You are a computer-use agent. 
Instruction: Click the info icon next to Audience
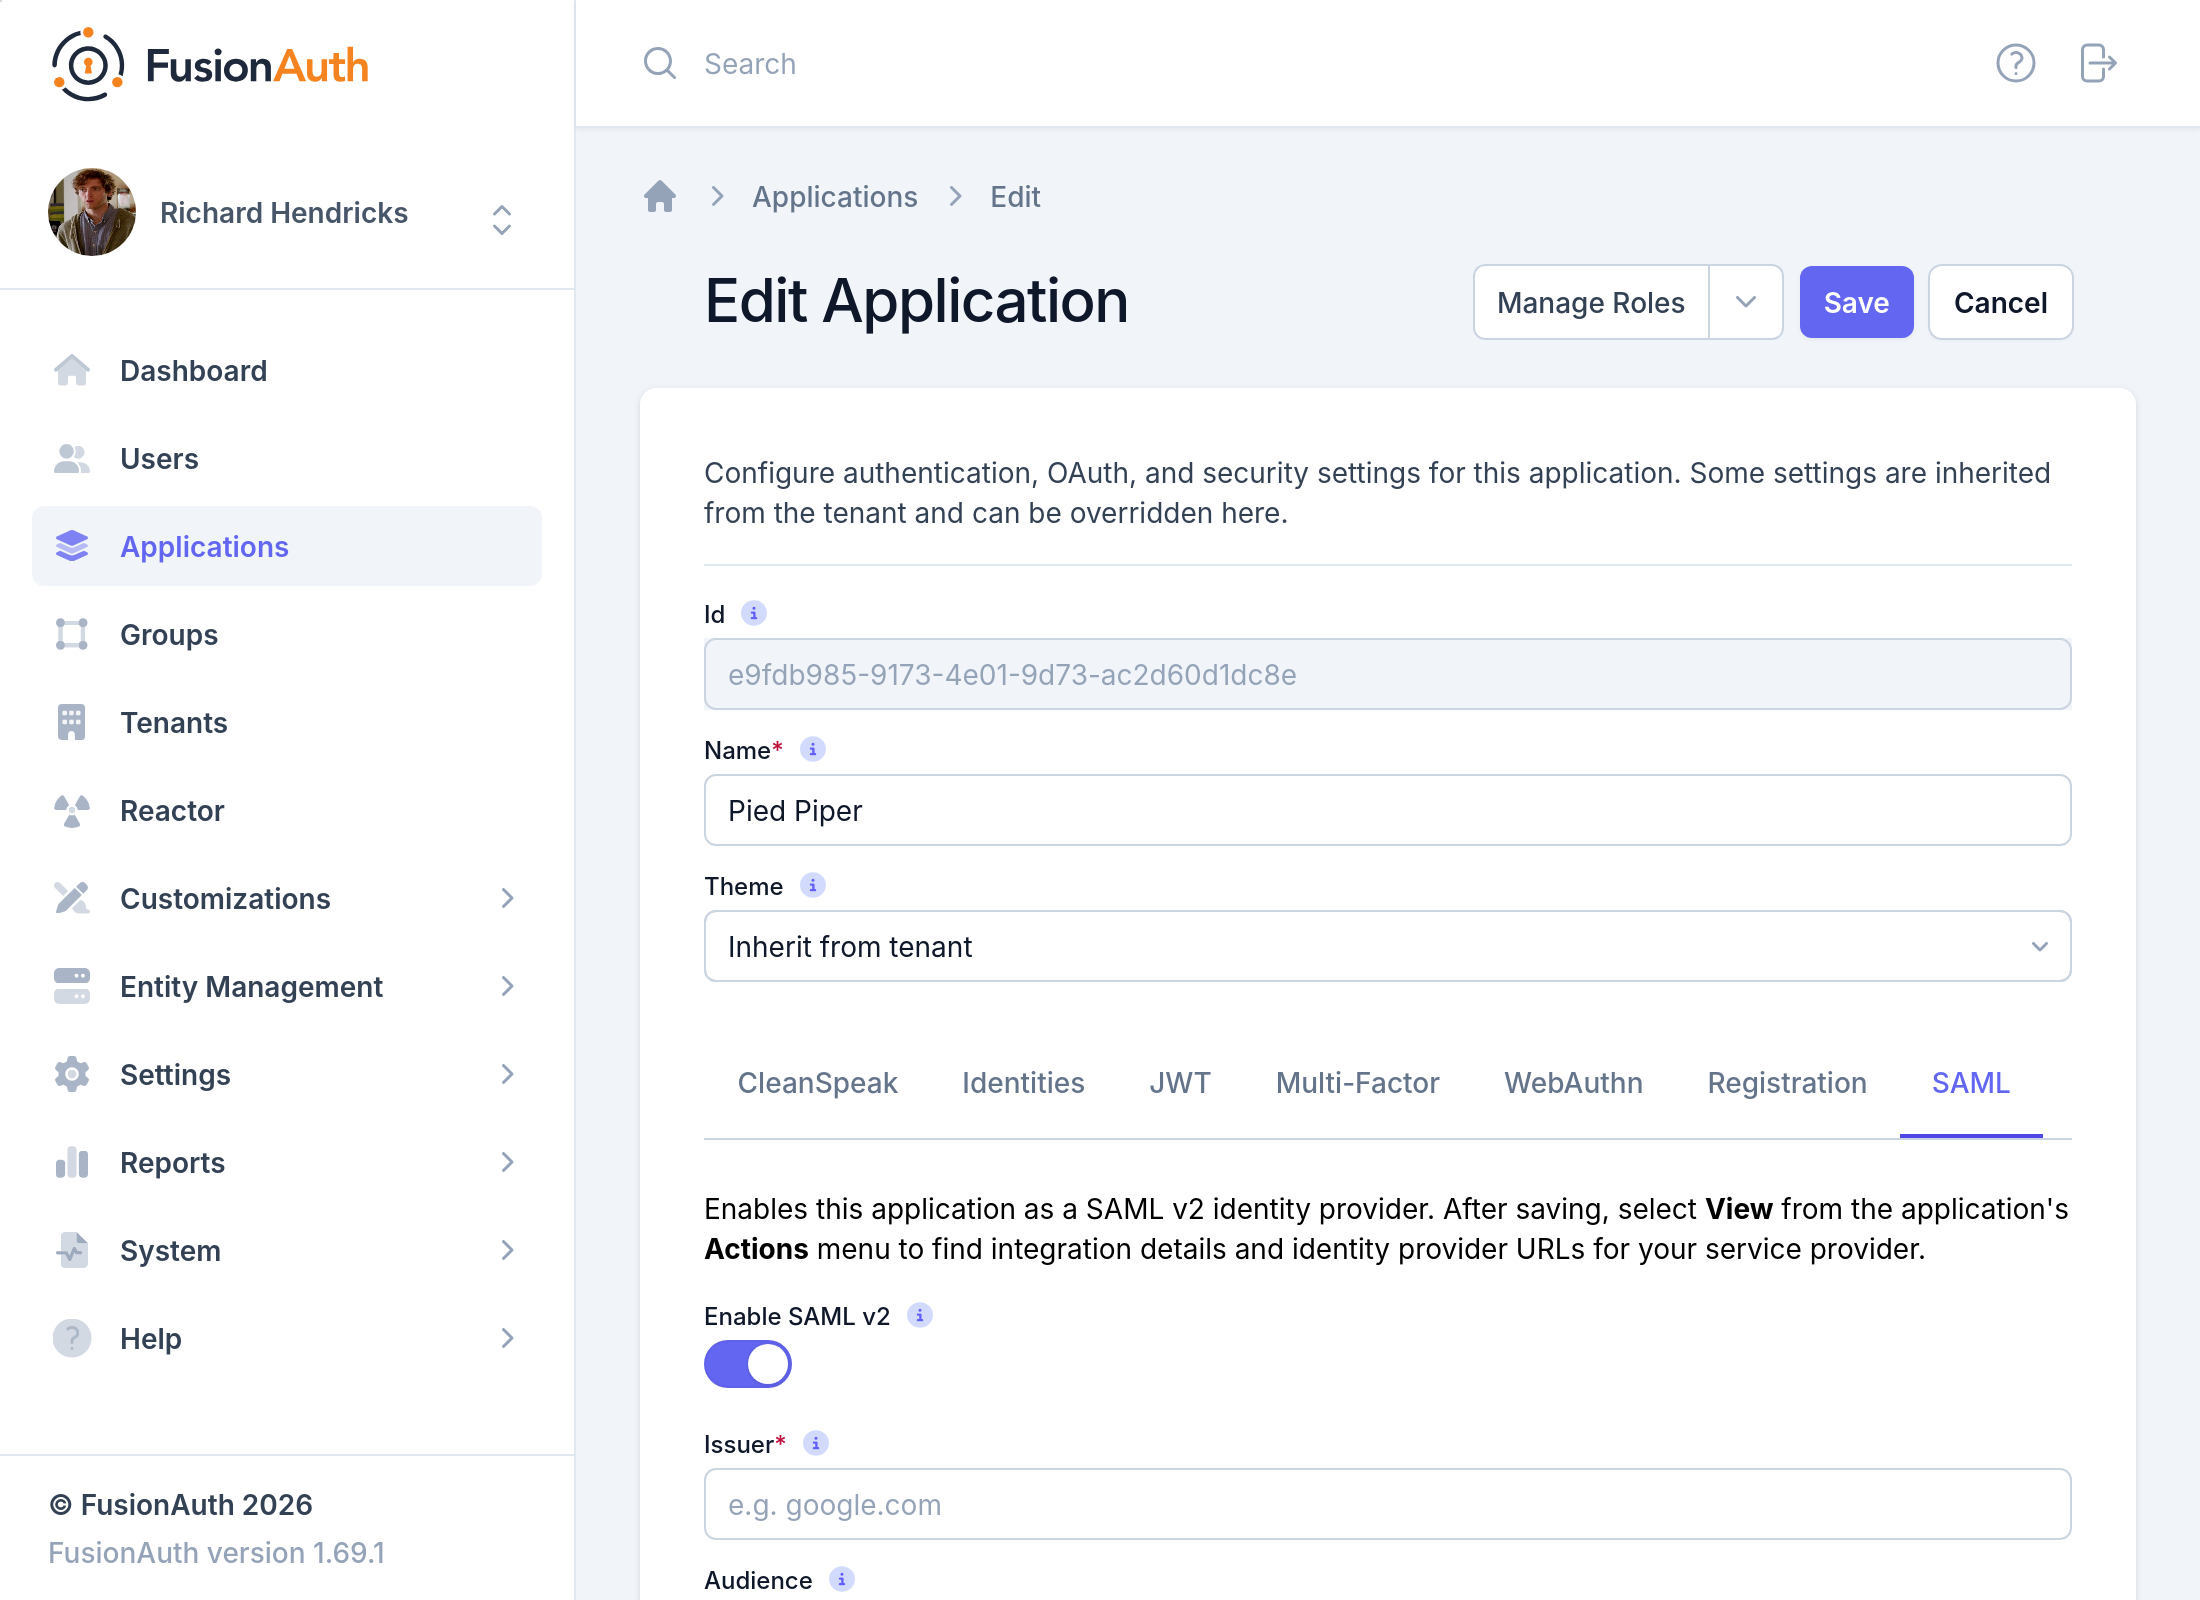point(842,1579)
